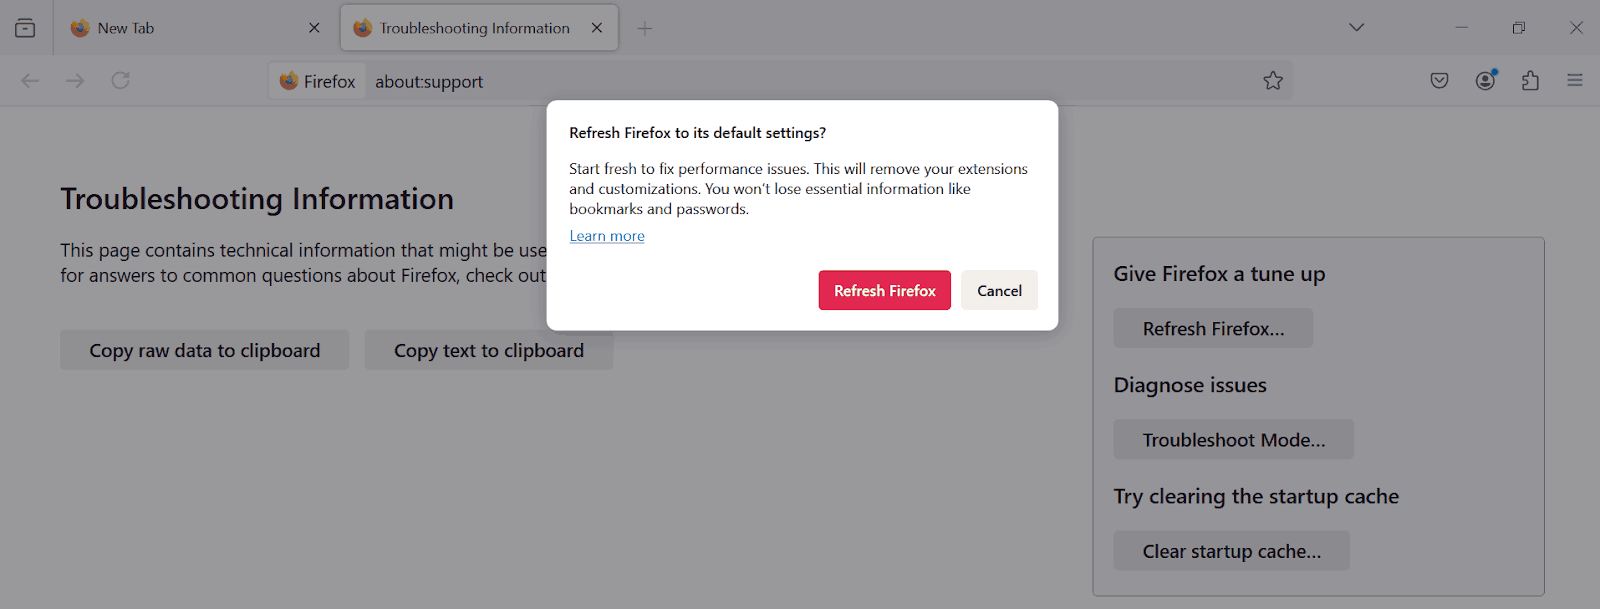Click the sidebar toggle icon

click(24, 27)
